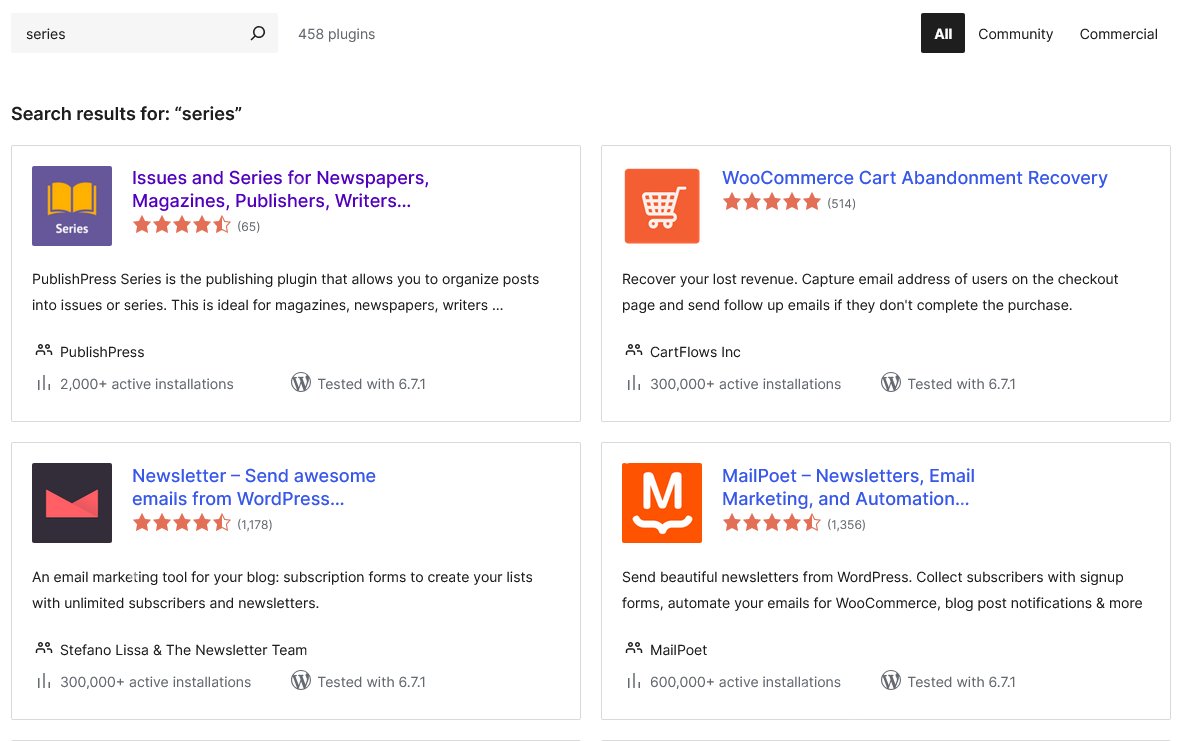Click the author icon beside CartFlows Inc
The height and width of the screenshot is (741, 1184).
(634, 350)
